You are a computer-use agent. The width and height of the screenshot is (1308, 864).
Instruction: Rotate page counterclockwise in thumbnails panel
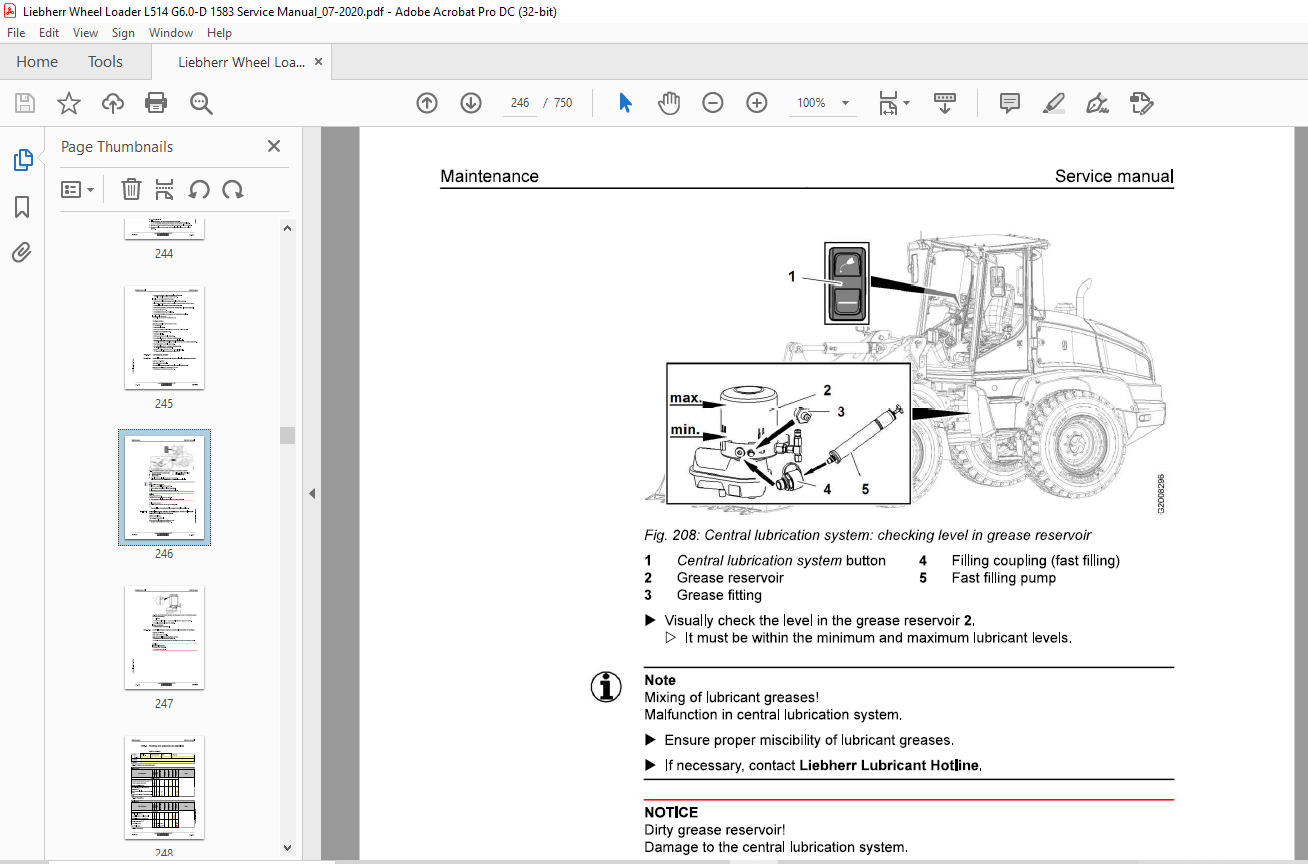[199, 189]
